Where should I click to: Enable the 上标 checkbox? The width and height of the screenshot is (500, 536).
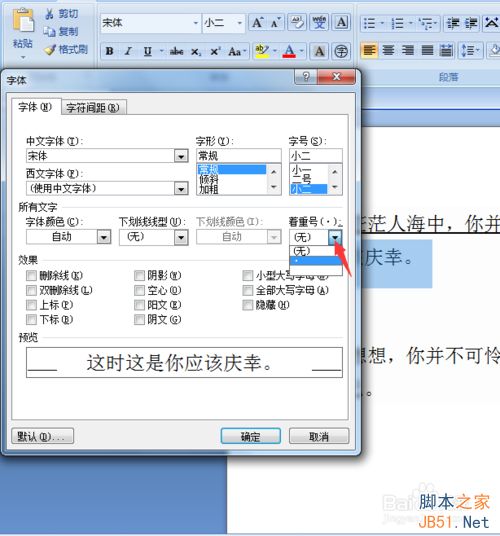coord(31,305)
